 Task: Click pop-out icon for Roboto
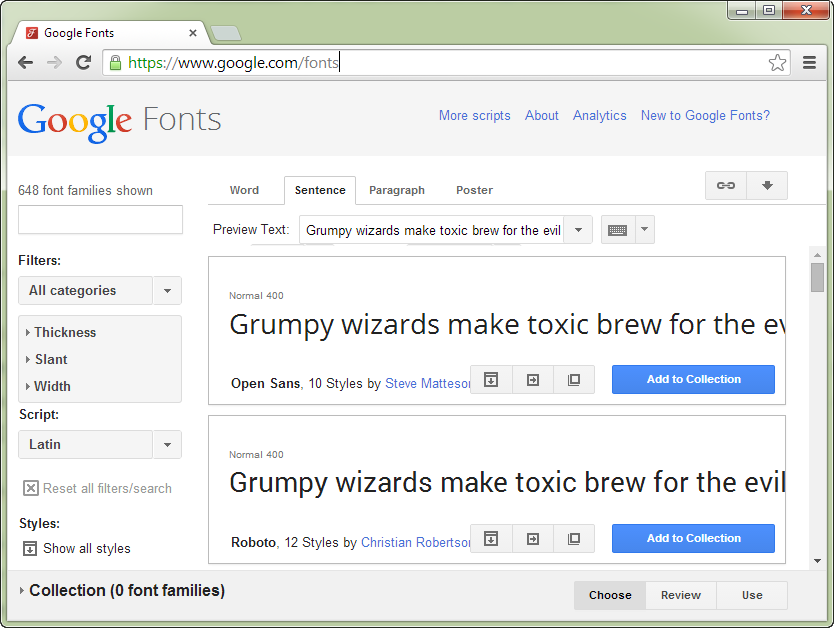click(574, 539)
